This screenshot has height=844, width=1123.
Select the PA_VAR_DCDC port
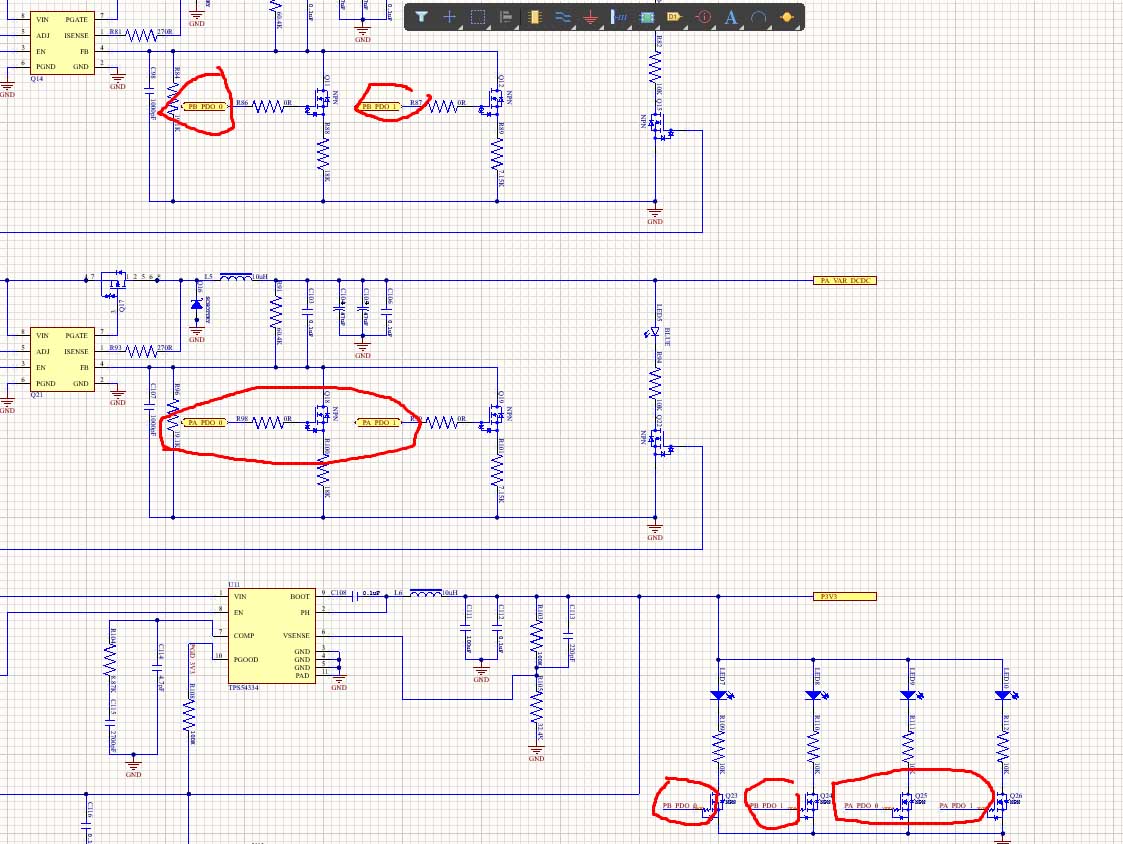tap(845, 281)
